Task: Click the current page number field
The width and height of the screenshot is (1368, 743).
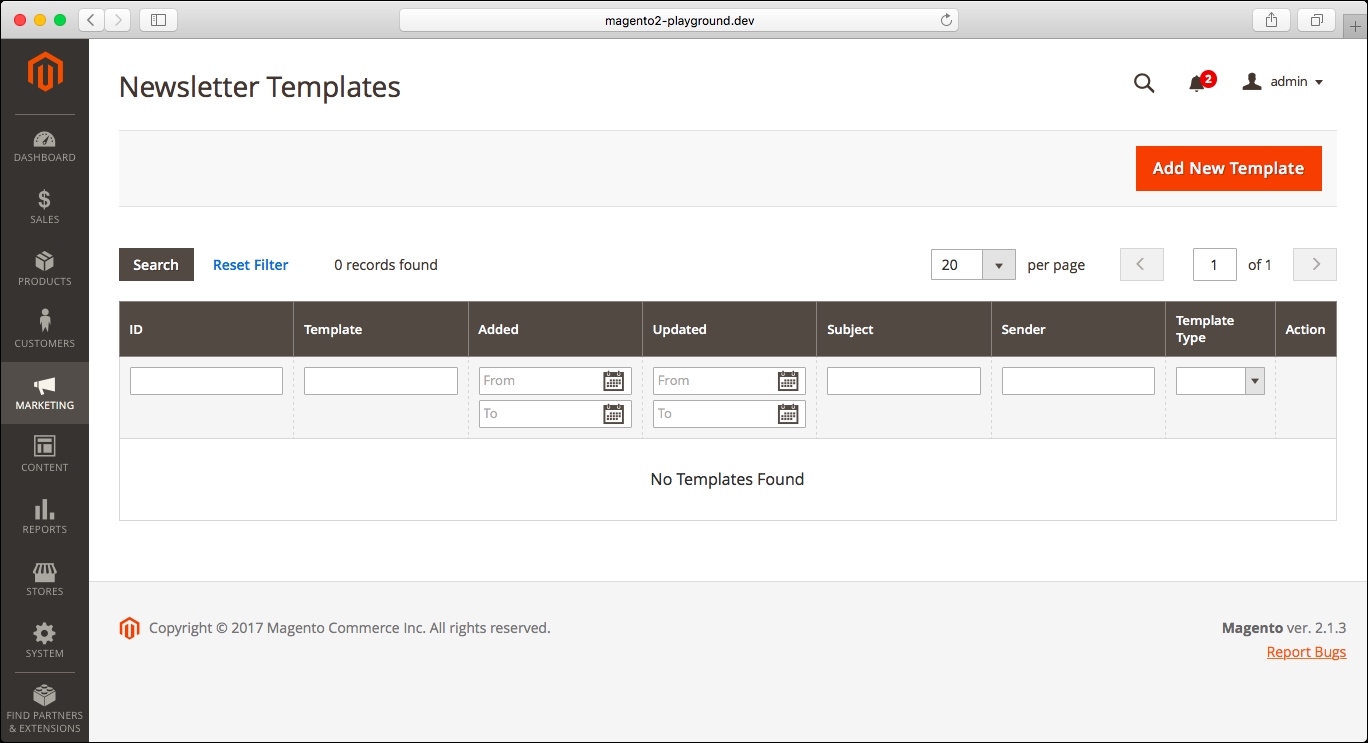Action: [1214, 265]
